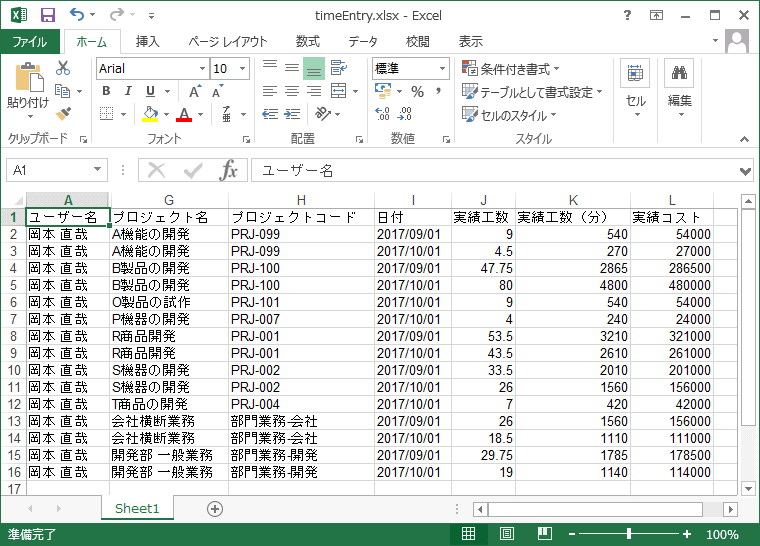The height and width of the screenshot is (546, 760).
Task: Switch to page layout view icon
Action: point(507,535)
